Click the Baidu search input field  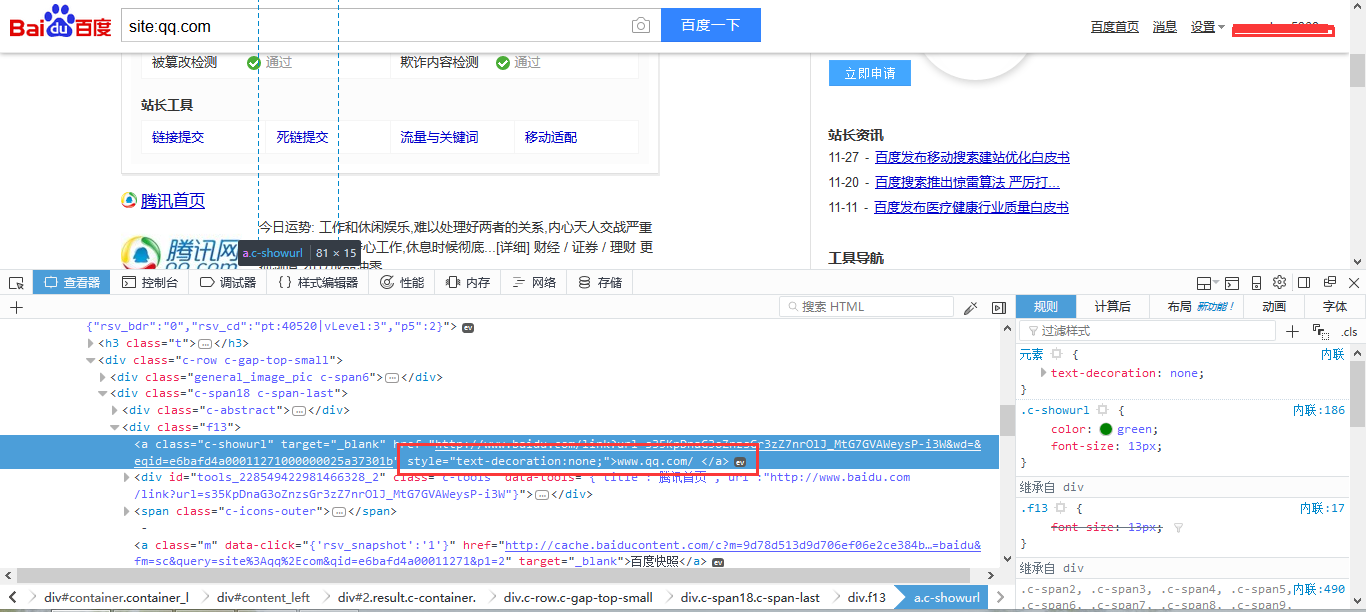click(375, 26)
